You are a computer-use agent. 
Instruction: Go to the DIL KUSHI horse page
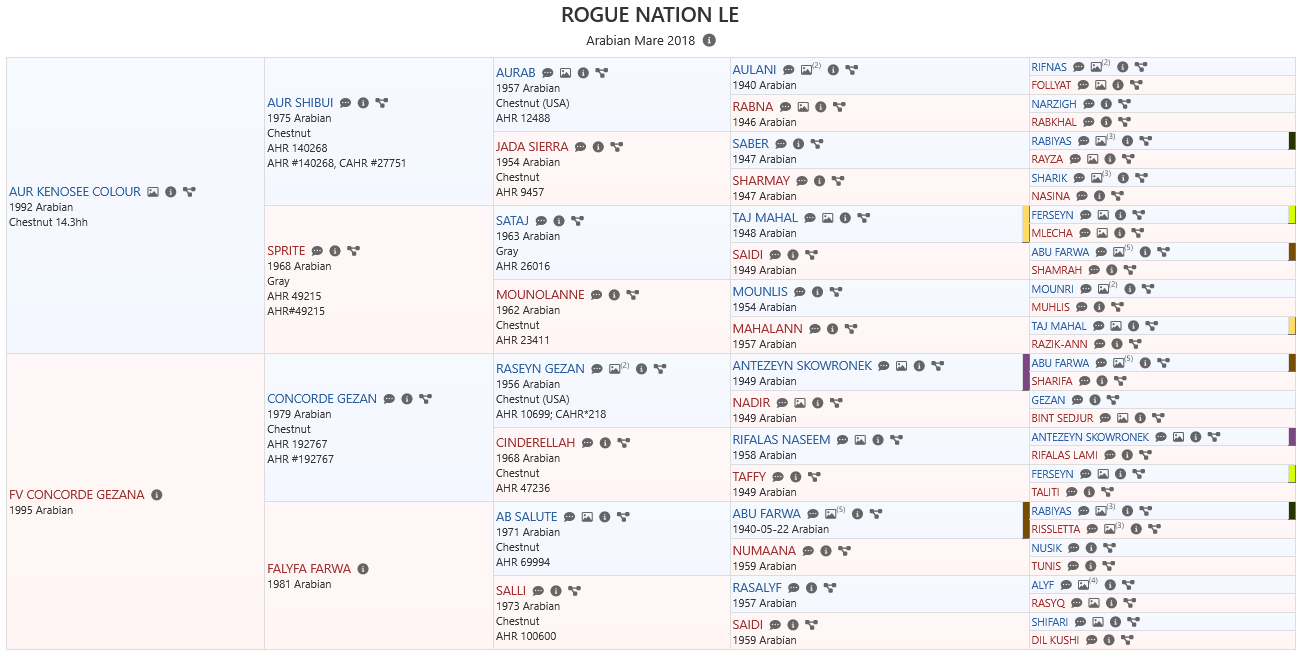point(1055,640)
